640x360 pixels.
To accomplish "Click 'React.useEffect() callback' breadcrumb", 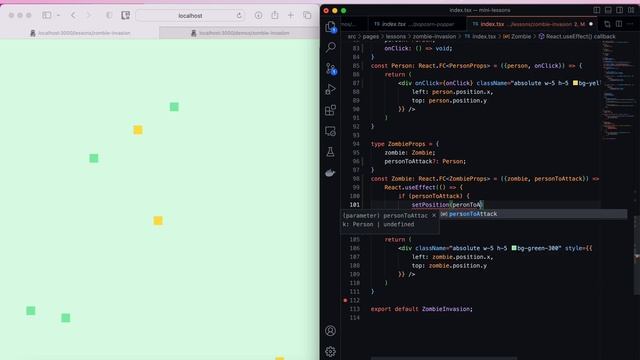I will tap(580, 36).
